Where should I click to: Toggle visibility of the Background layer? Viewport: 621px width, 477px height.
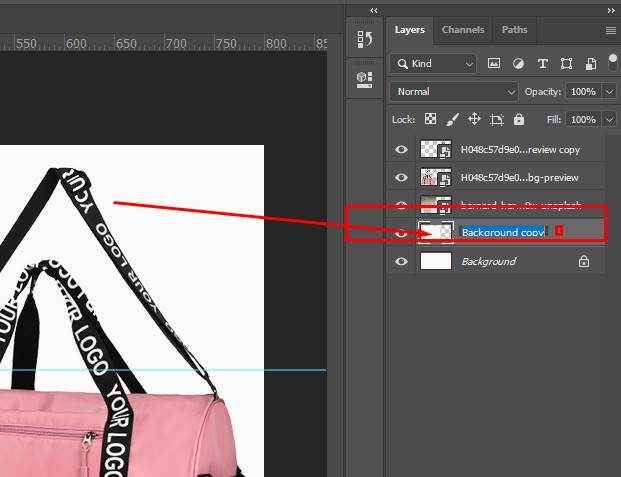point(402,262)
